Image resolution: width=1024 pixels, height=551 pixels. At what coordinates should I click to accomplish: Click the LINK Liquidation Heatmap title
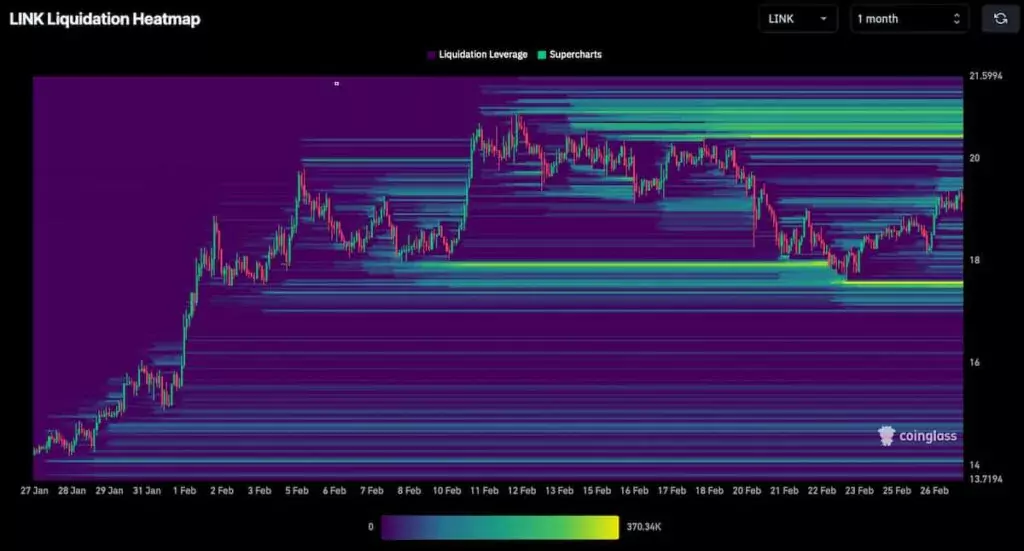pos(105,19)
